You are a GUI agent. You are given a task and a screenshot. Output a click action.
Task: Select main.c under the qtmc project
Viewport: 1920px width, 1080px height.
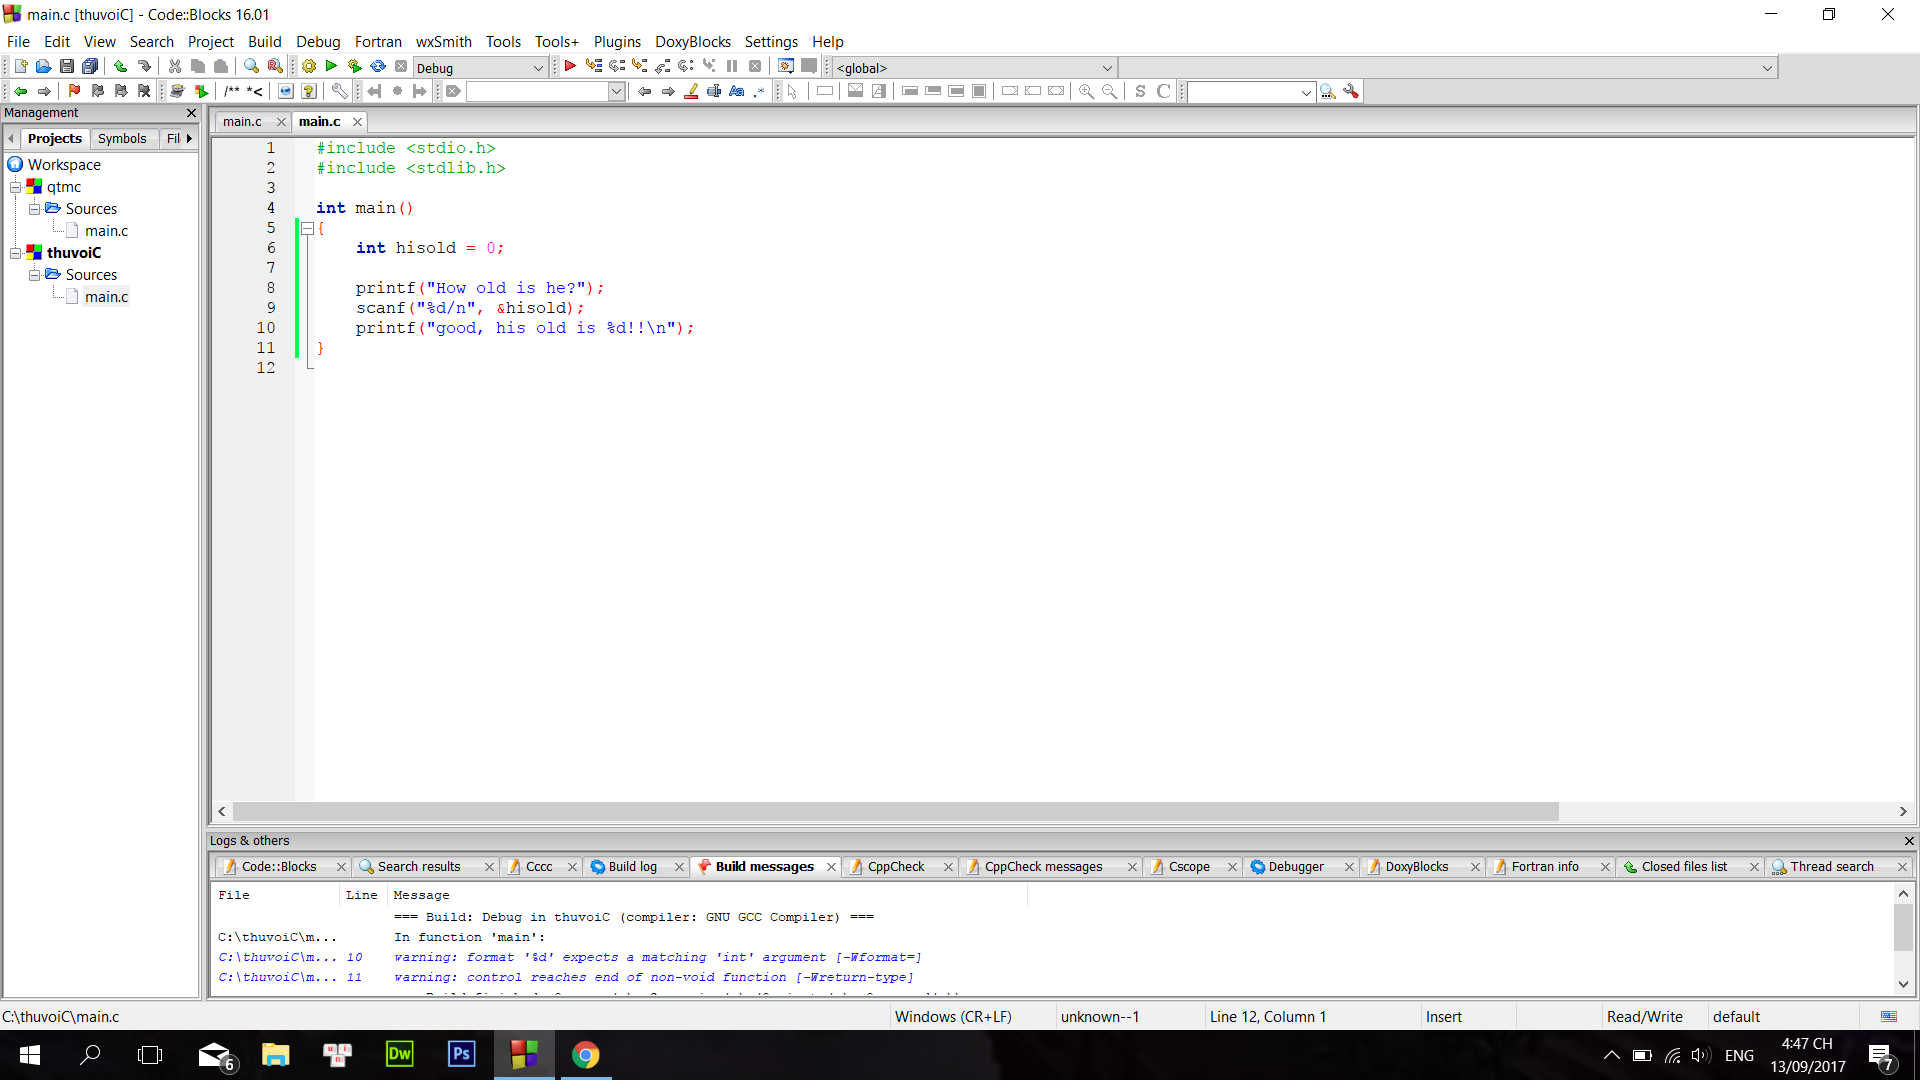point(106,231)
